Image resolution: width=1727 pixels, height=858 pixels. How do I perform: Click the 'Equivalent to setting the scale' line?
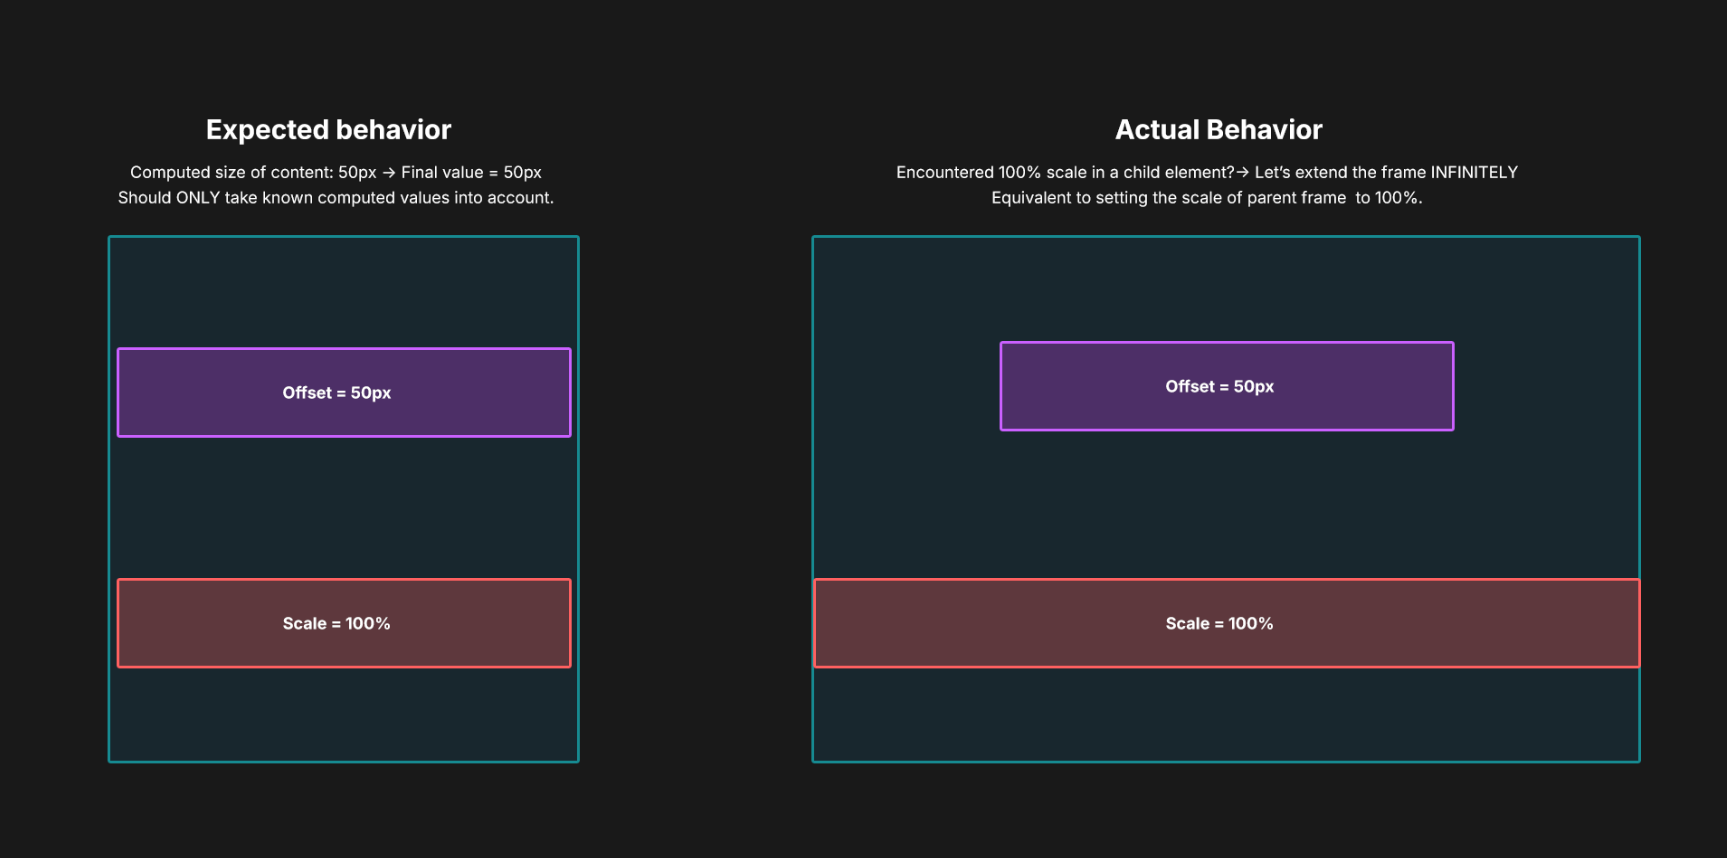point(1206,198)
